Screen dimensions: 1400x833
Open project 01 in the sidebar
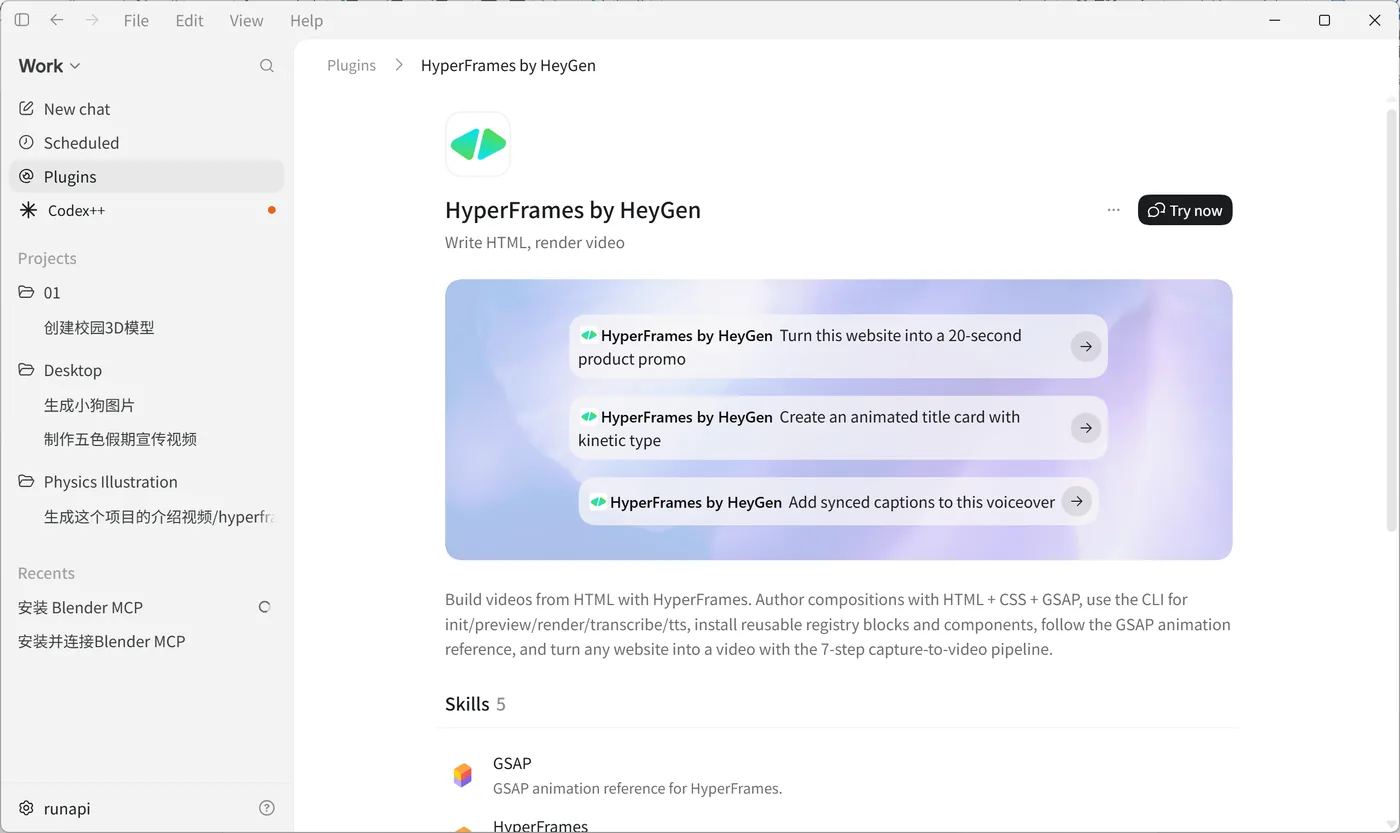[147, 293]
